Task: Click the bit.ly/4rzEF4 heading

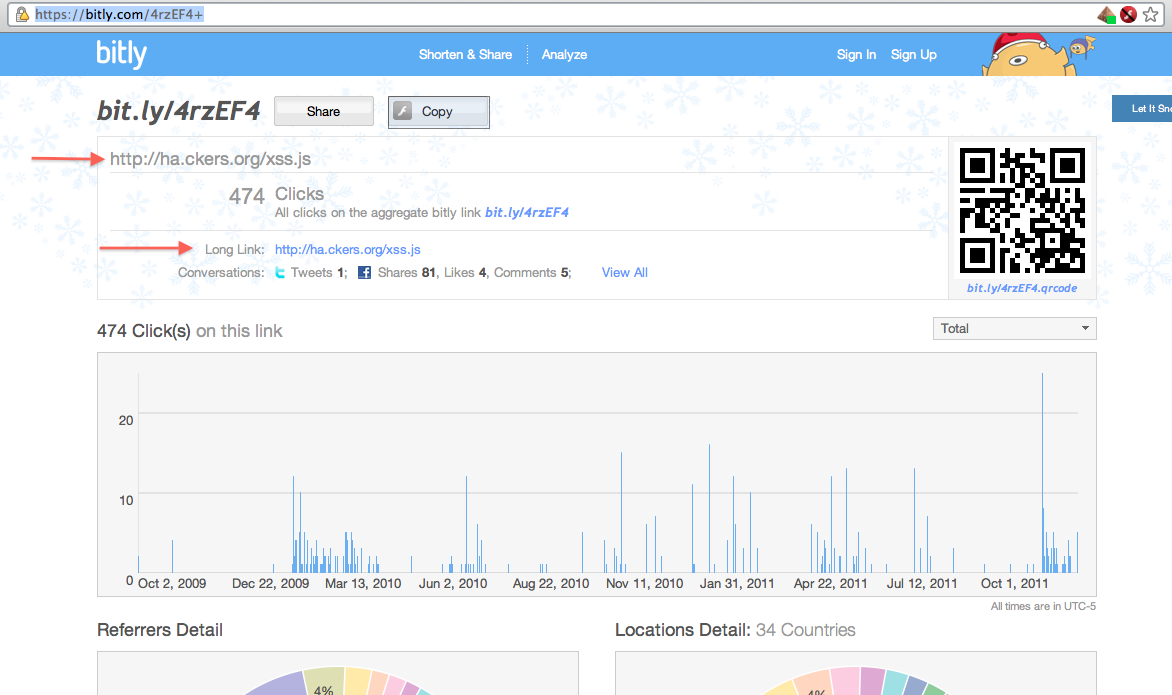Action: point(179,111)
